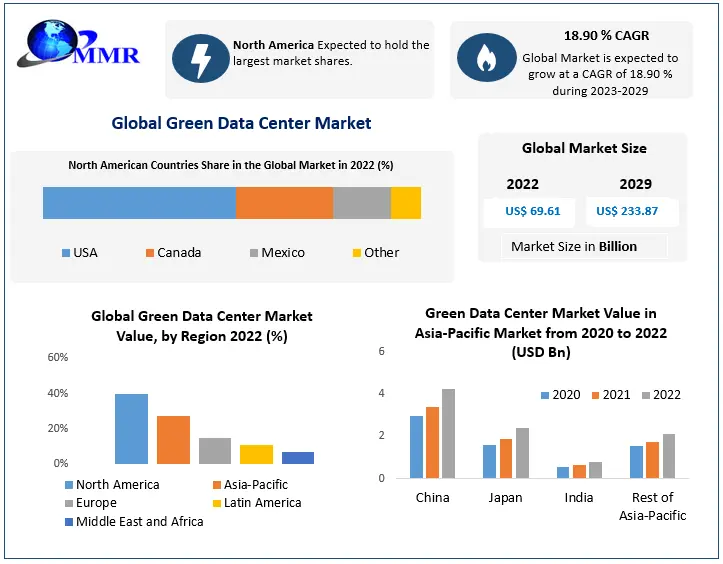Click the orange Canada legend marker
Viewport: 723px width, 564px height.
[150, 253]
